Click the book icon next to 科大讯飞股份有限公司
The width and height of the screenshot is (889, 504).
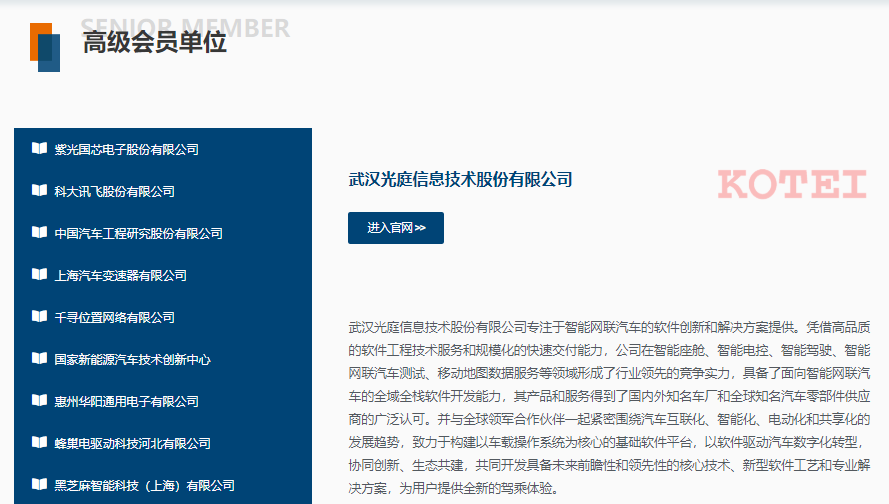39,191
